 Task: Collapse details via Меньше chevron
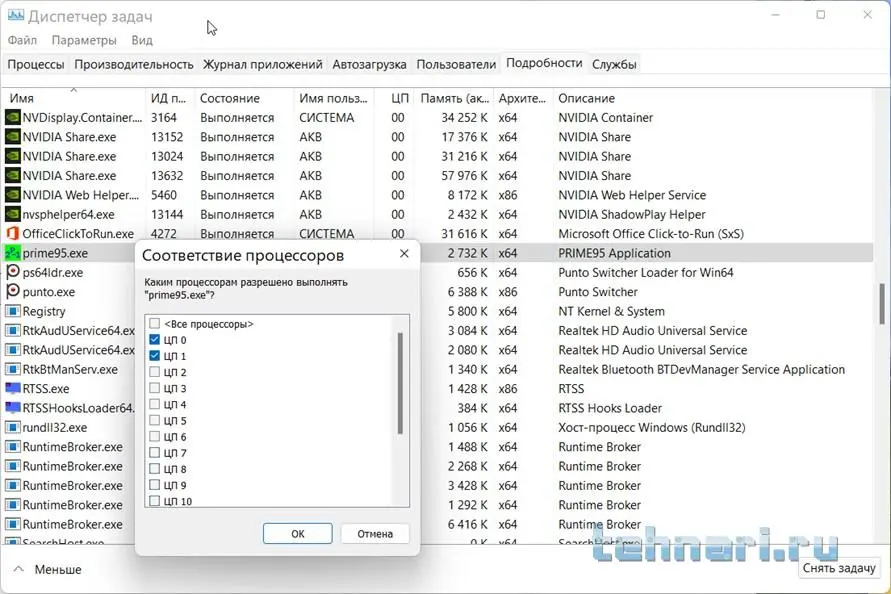pyautogui.click(x=19, y=569)
